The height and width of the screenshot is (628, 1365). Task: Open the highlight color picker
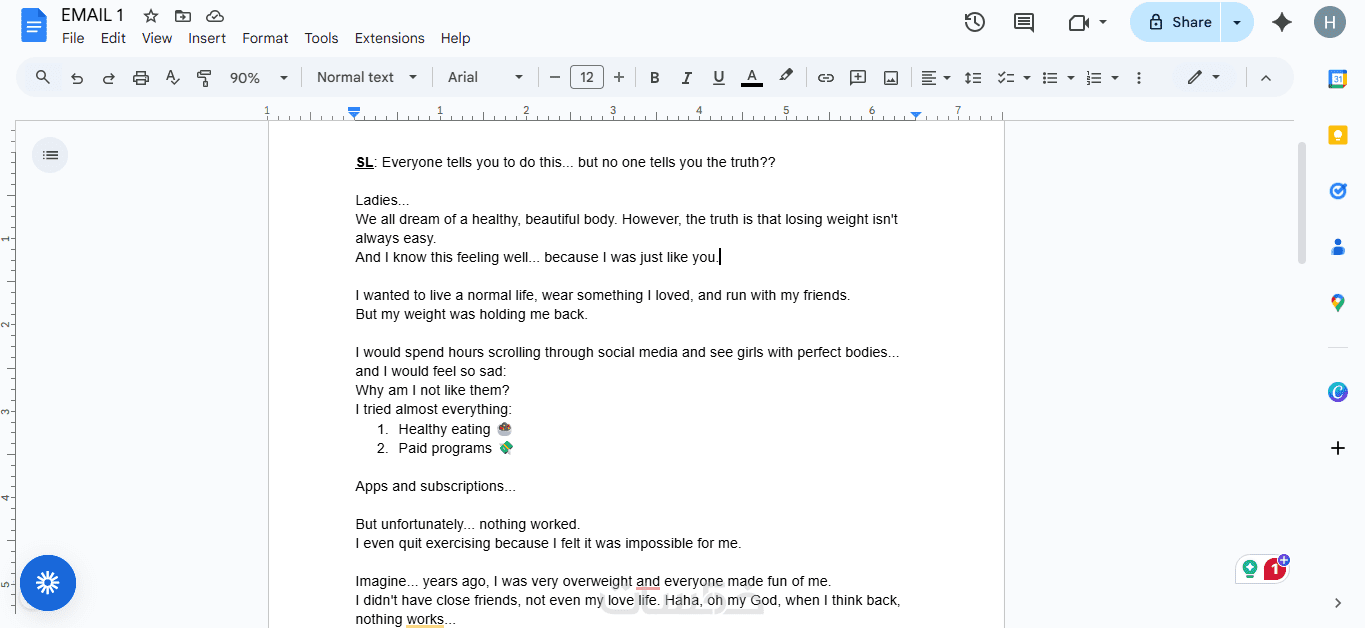(786, 77)
